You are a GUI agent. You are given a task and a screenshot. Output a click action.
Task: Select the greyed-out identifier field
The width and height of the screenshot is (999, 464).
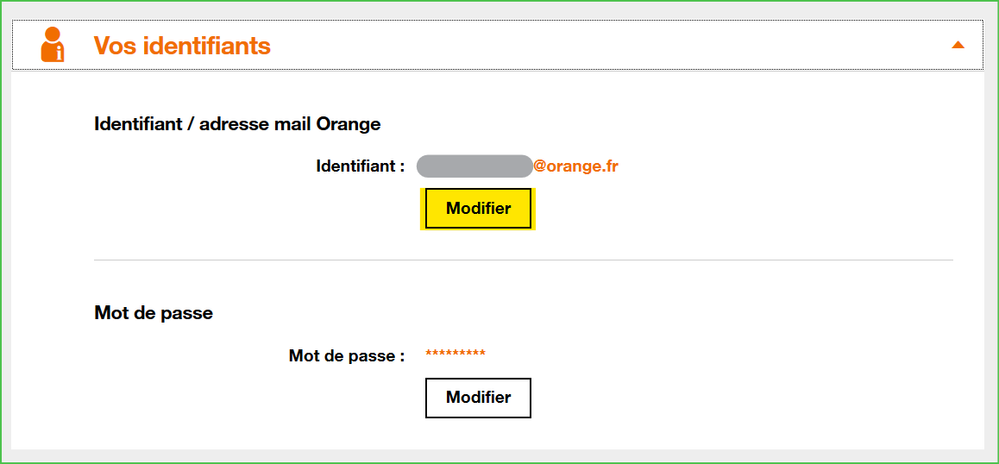coord(474,166)
